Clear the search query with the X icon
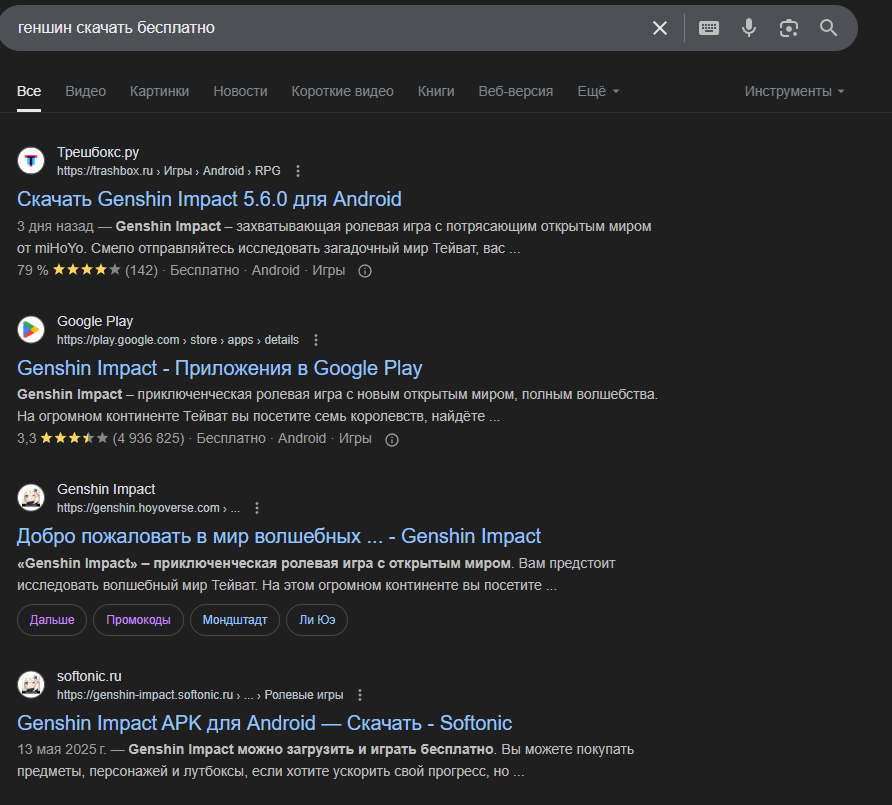 660,28
